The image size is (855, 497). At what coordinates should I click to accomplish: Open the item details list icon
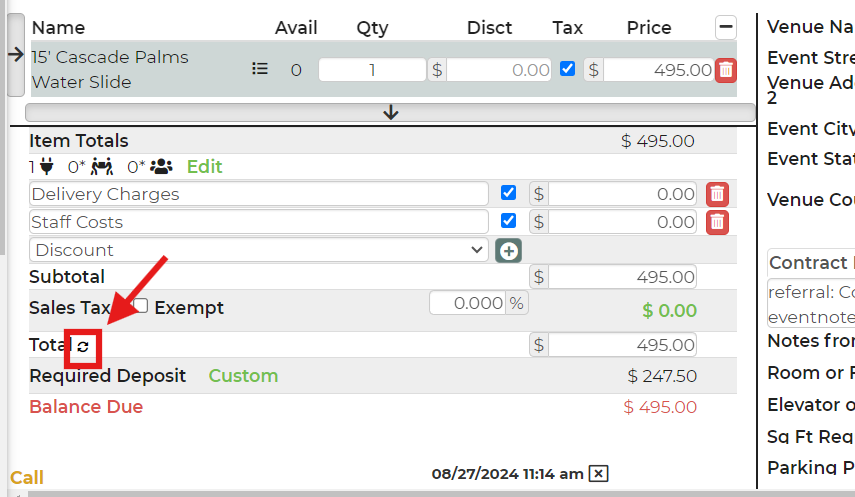[260, 69]
